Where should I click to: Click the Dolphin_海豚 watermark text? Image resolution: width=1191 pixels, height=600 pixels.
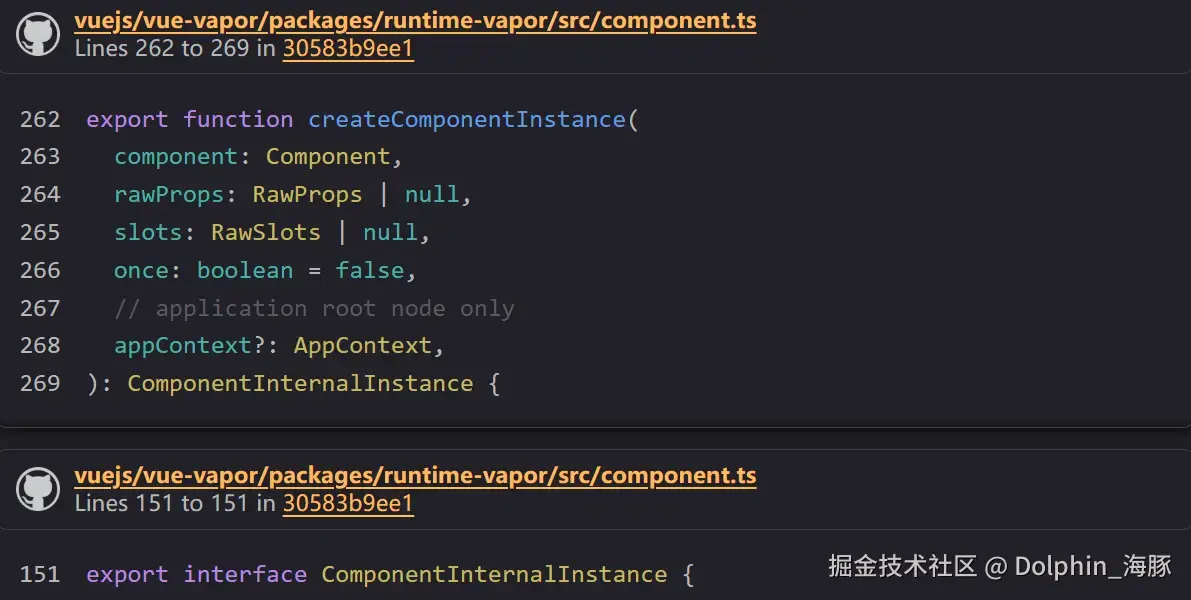1093,567
